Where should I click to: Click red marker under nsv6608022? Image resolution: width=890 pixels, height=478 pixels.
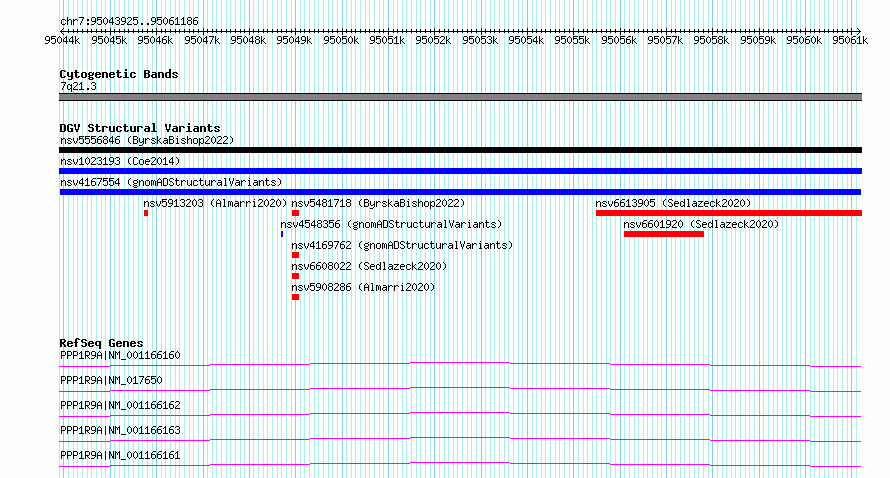(x=295, y=276)
